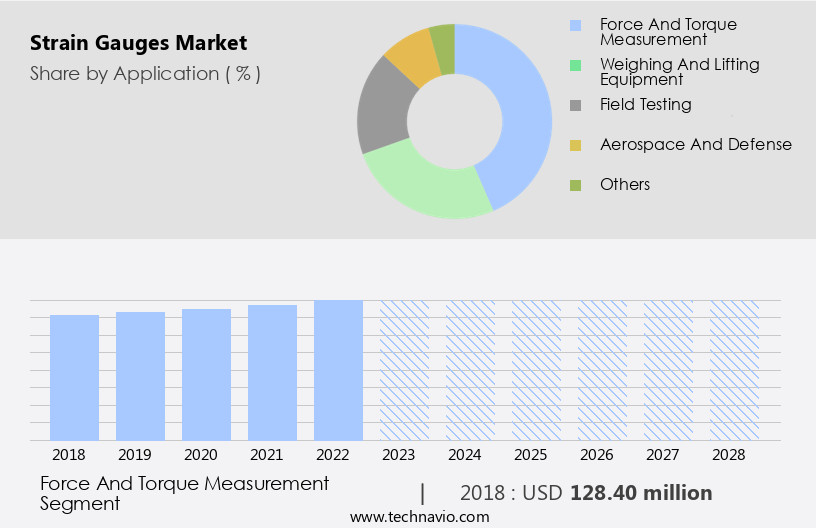Viewport: 816px width, 528px height.
Task: Click the 2022 bar in chart
Action: [338, 370]
